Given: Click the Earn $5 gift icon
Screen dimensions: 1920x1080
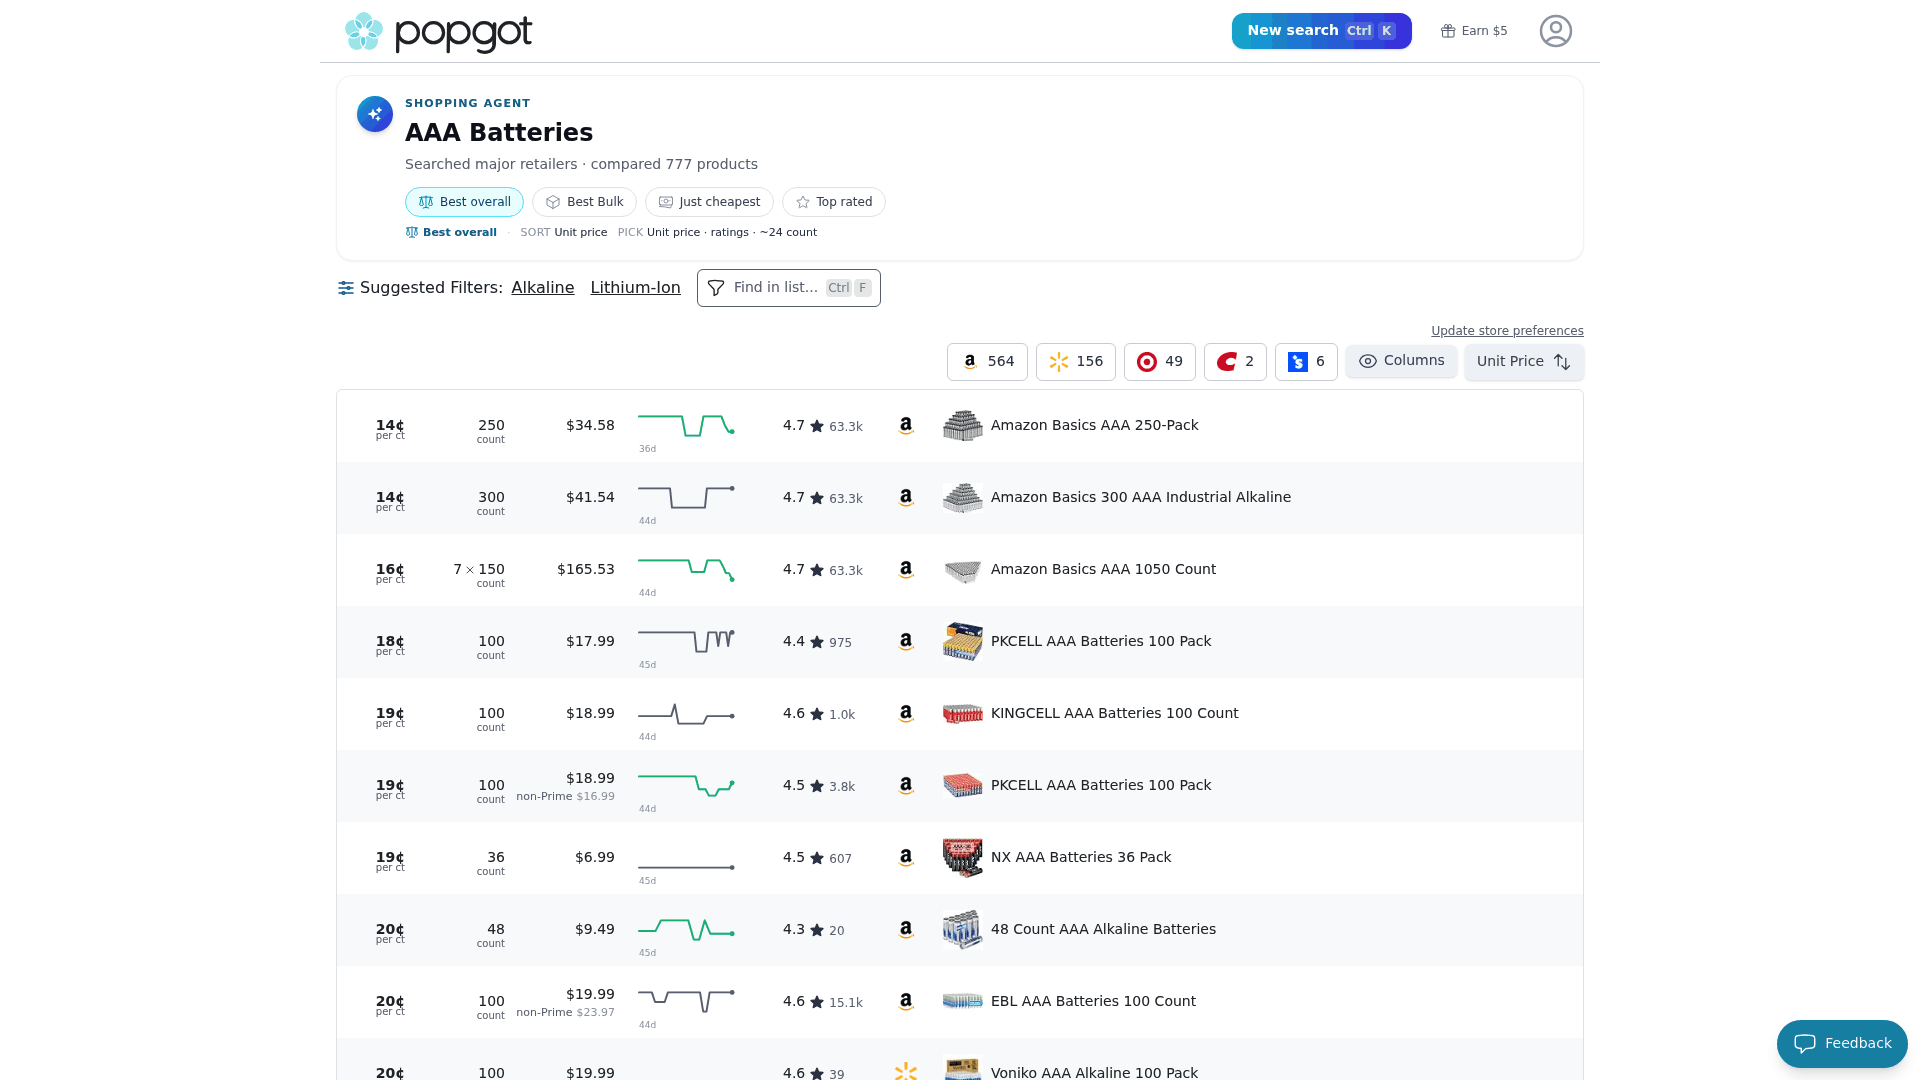Looking at the screenshot, I should [1447, 31].
